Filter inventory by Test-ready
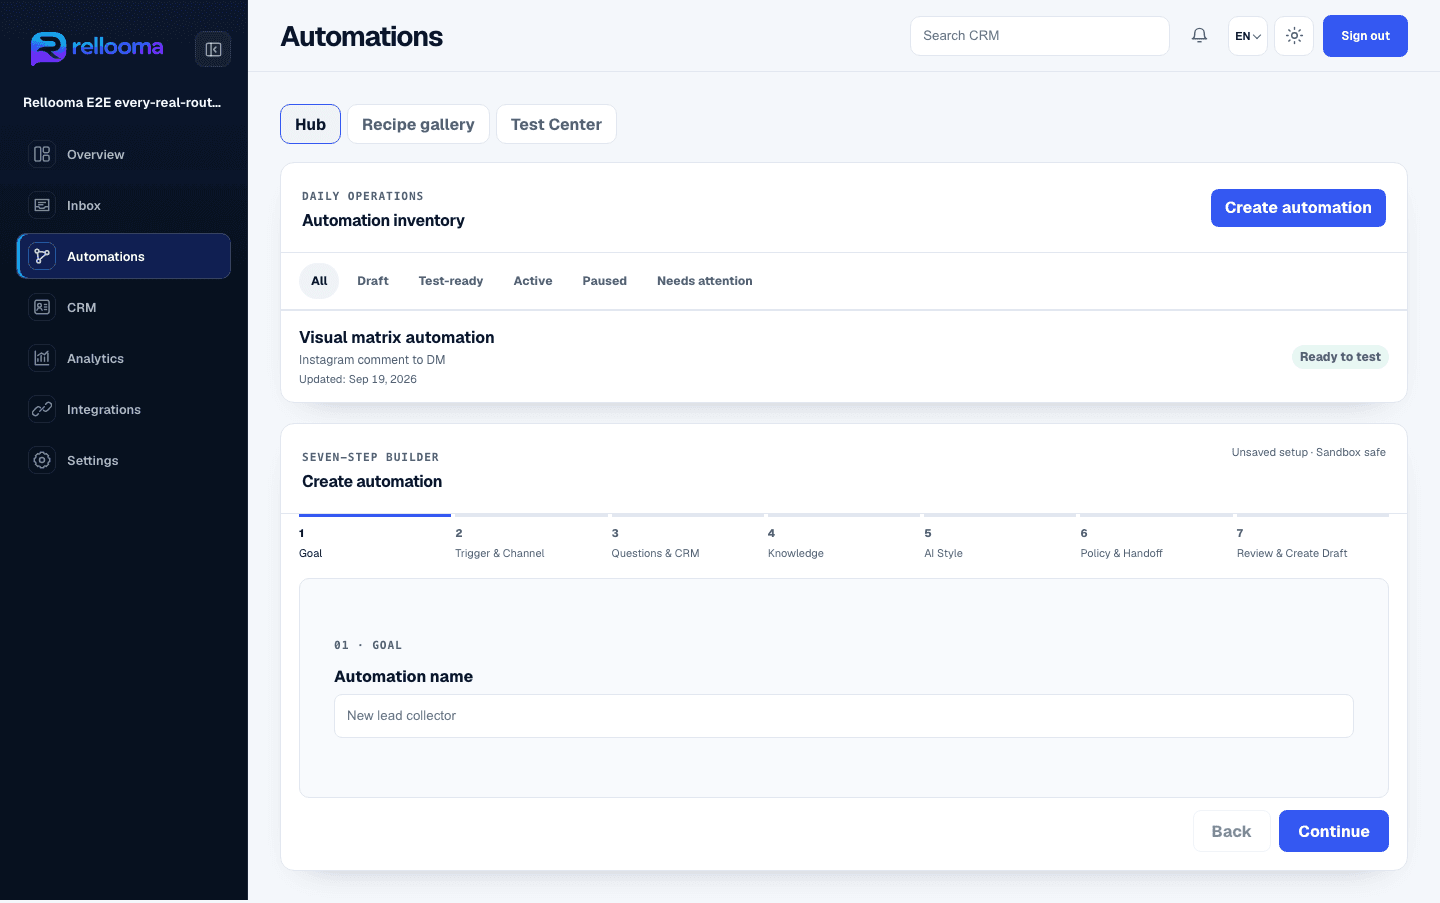 pyautogui.click(x=451, y=281)
